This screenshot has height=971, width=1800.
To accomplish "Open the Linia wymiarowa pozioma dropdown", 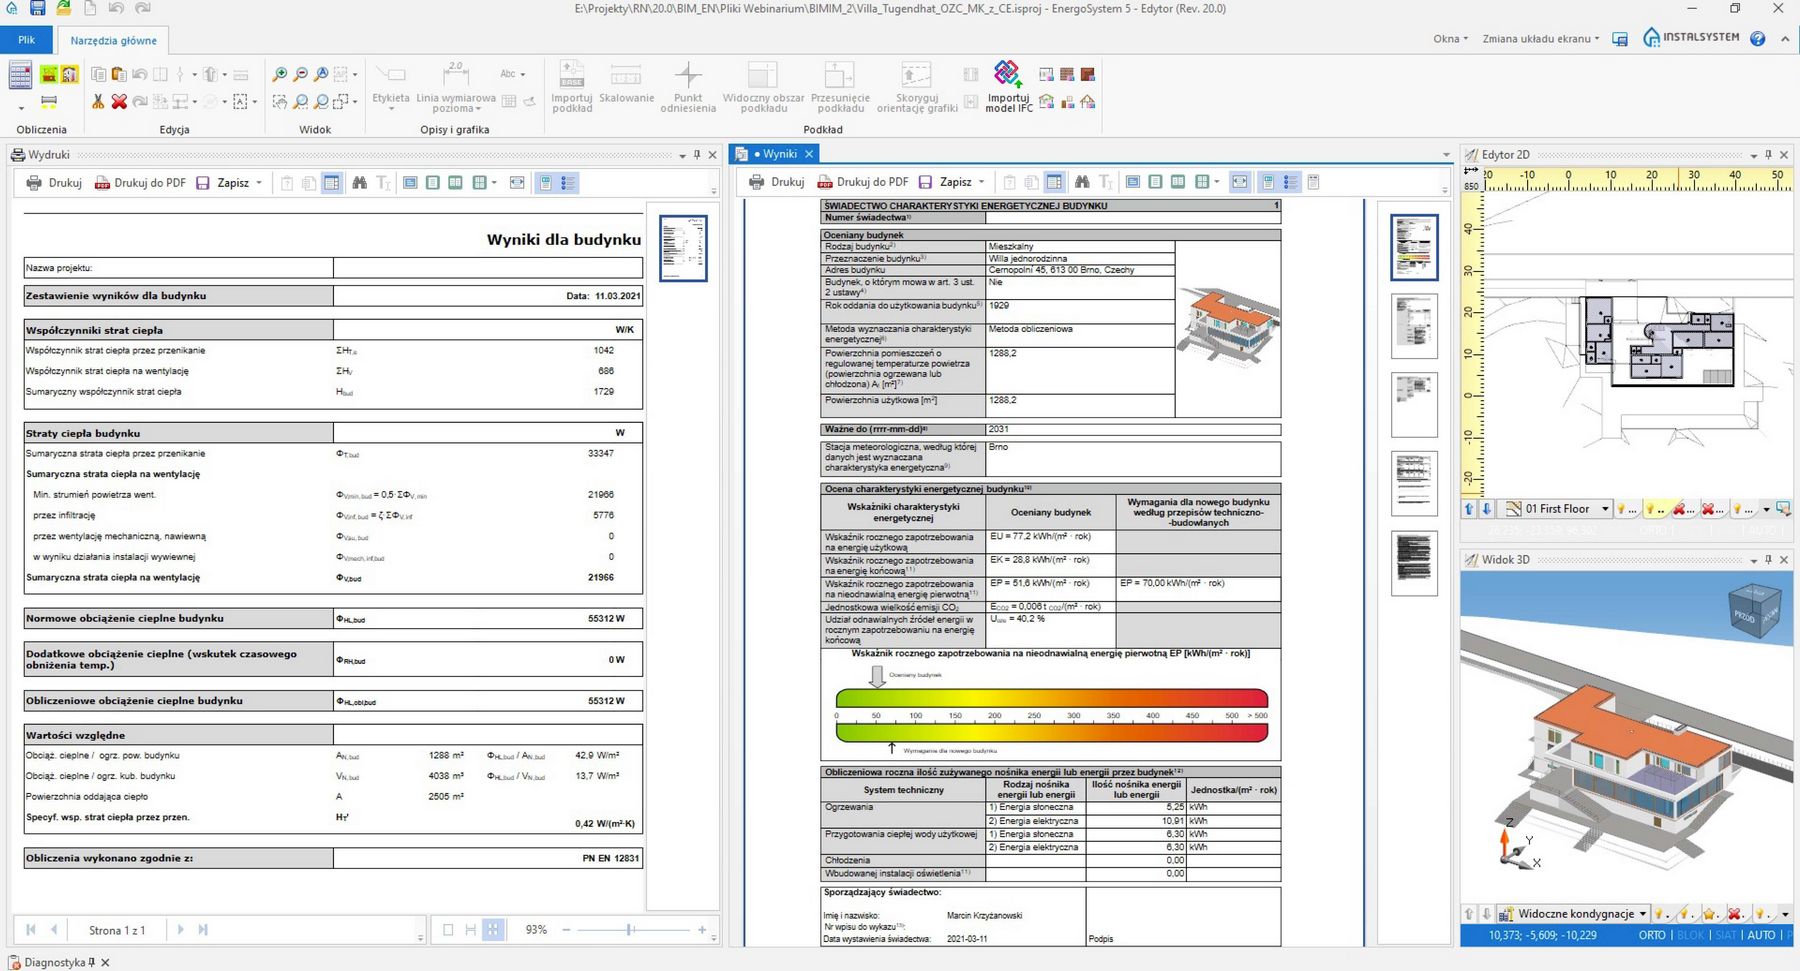I will point(455,85).
